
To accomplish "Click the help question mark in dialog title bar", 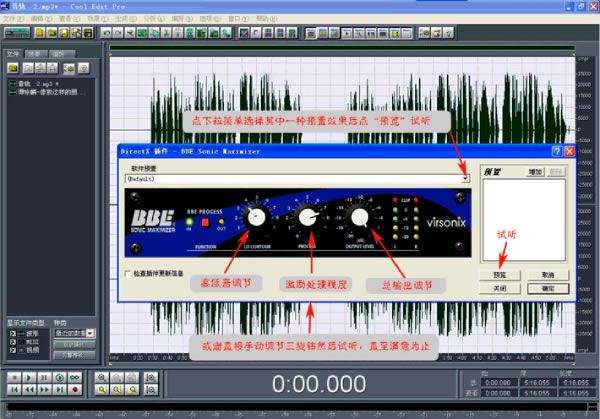I will tap(555, 150).
